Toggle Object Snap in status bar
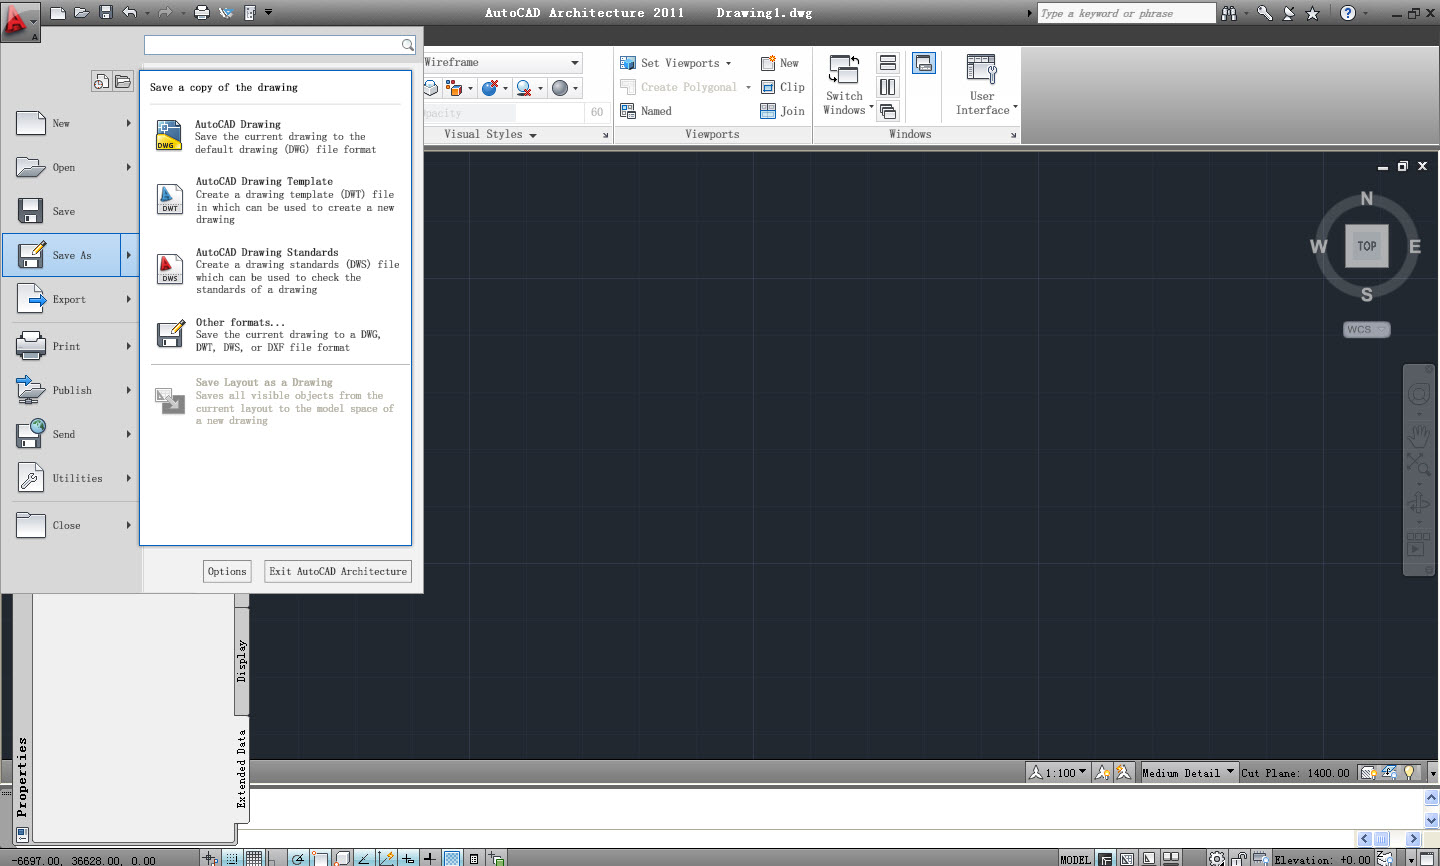This screenshot has width=1440, height=866. 320,858
